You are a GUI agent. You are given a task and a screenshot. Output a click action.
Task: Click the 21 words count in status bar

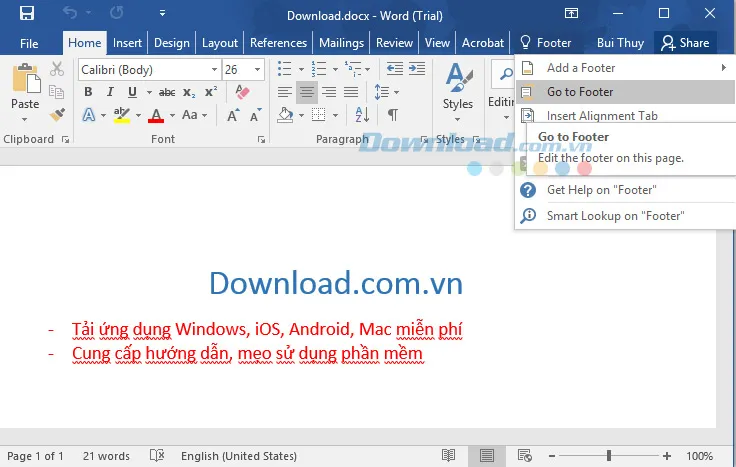[x=107, y=456]
